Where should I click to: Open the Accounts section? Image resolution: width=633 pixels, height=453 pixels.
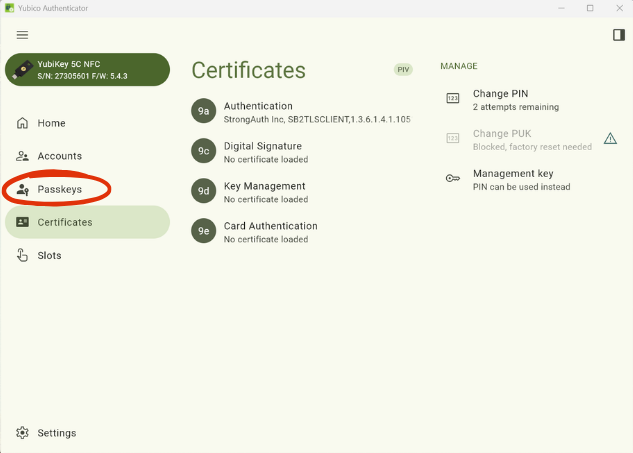click(88, 156)
